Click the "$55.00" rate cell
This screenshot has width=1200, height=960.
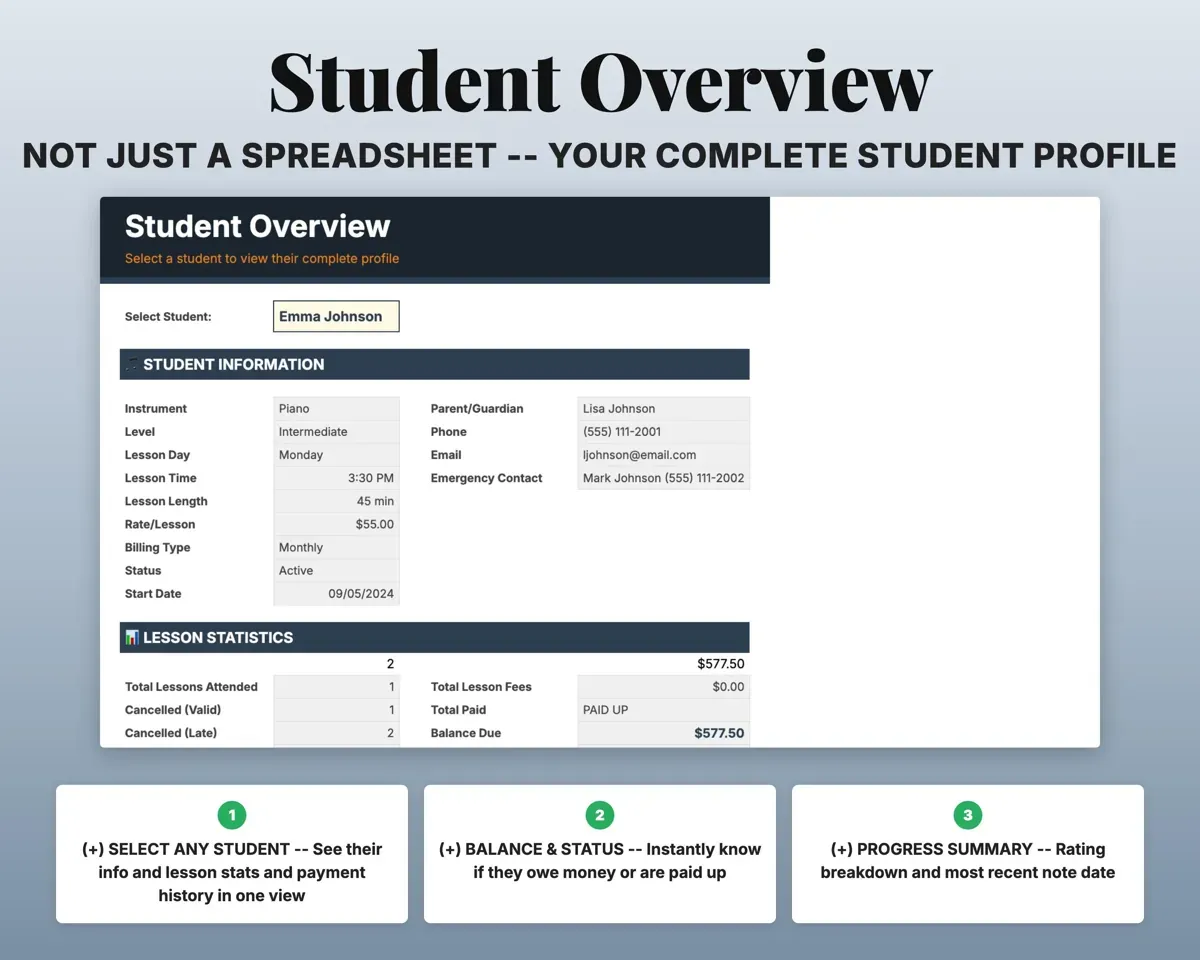point(336,524)
